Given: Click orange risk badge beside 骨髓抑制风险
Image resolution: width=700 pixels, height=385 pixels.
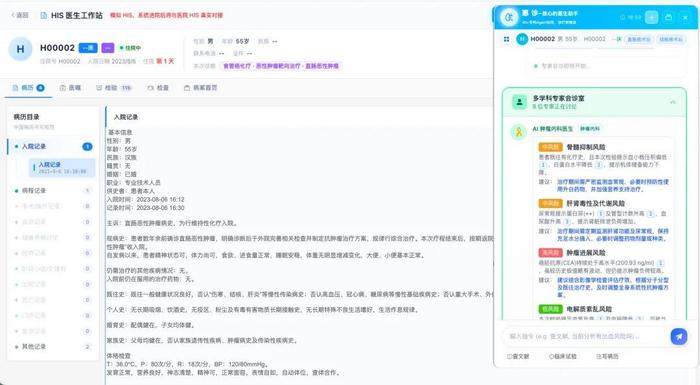Looking at the screenshot, I should click(550, 147).
